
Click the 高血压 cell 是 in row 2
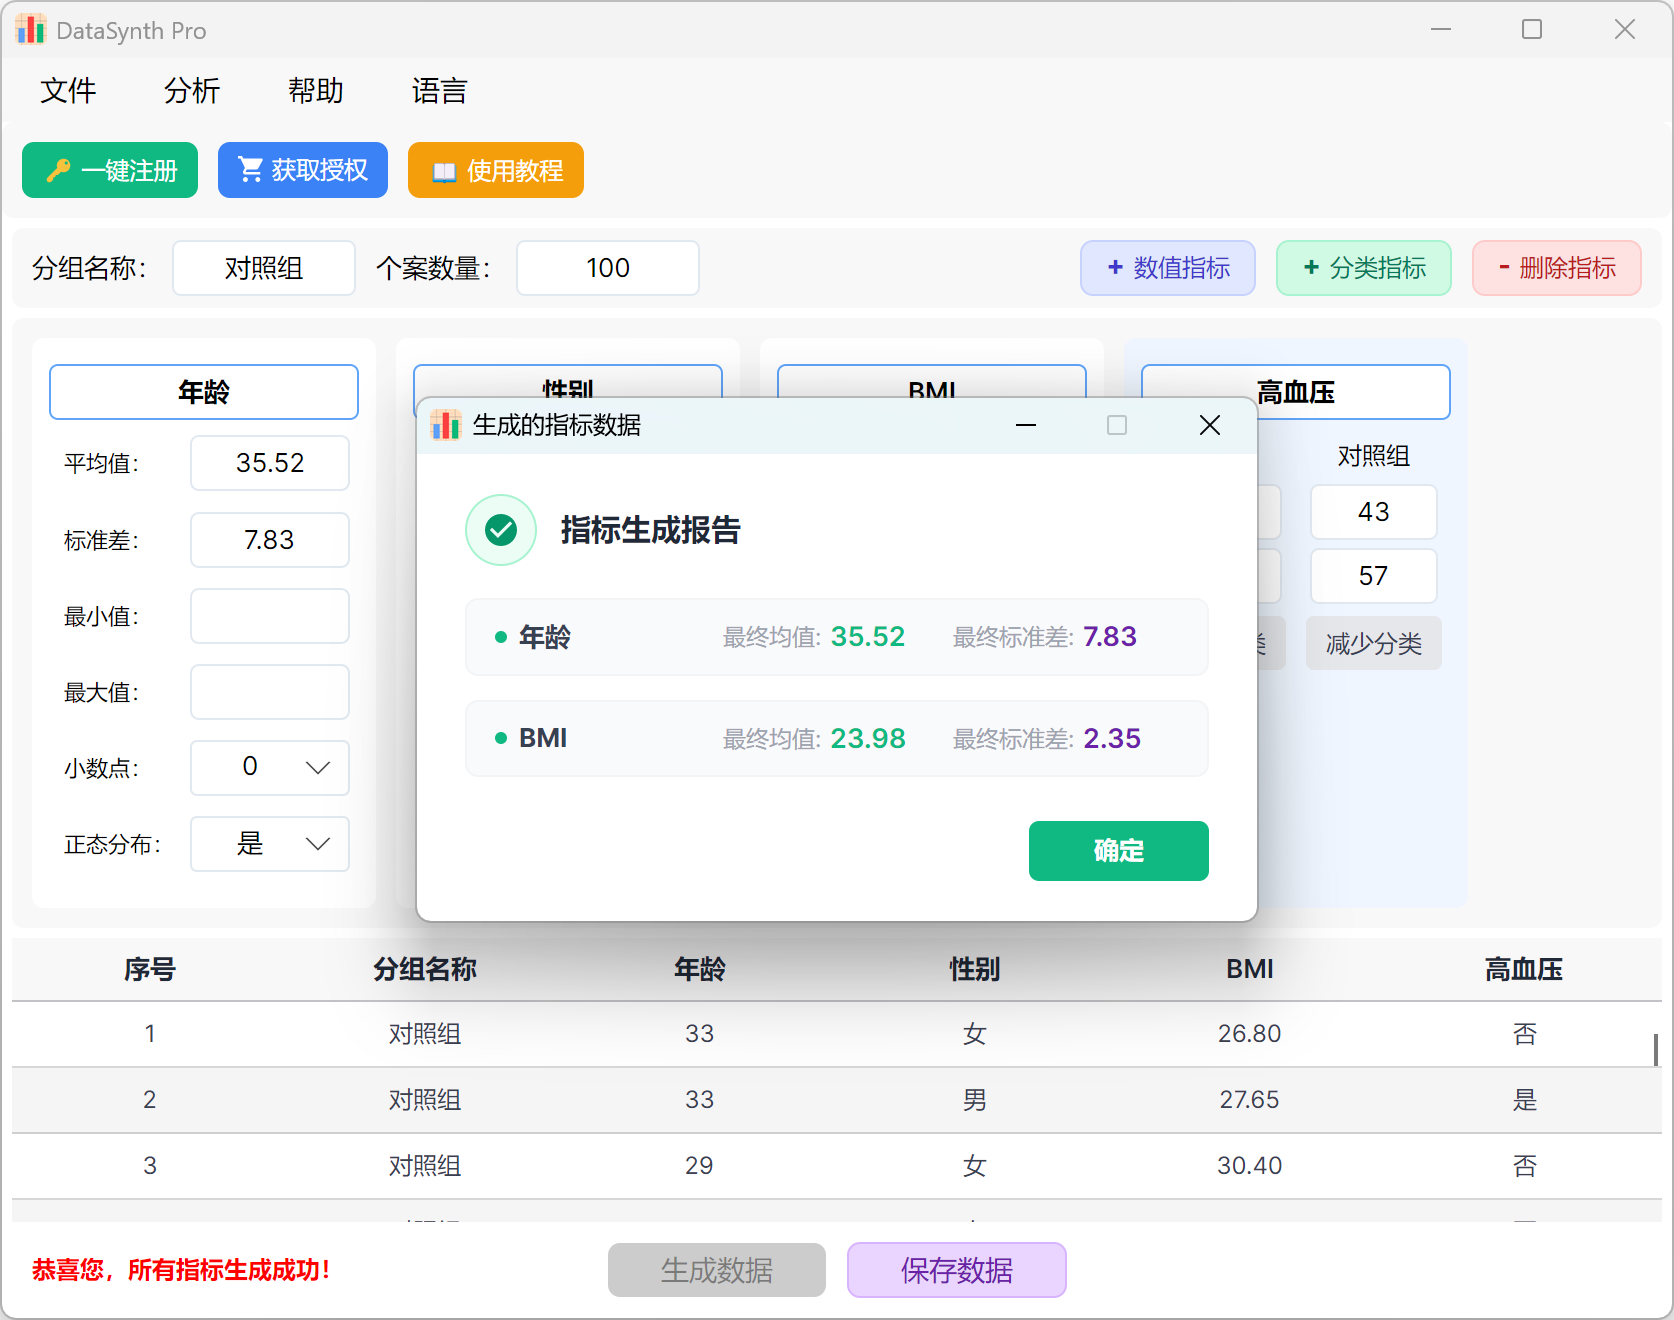tap(1524, 1100)
